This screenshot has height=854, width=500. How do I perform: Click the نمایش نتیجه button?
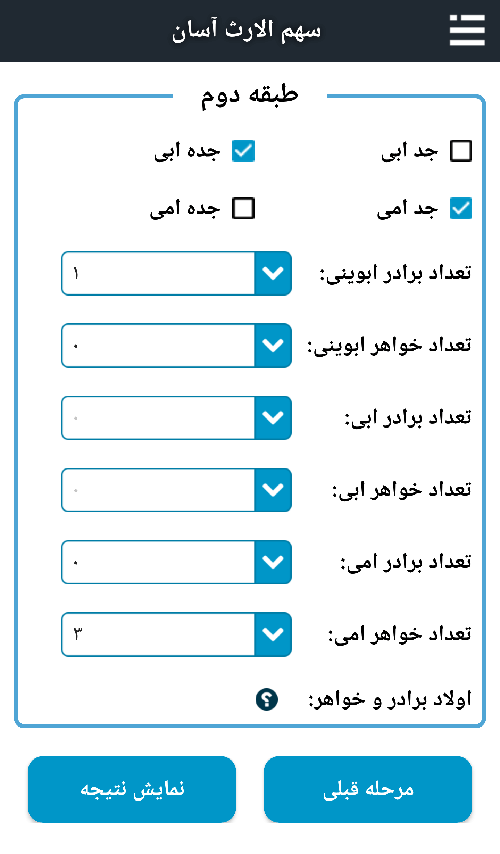coord(132,789)
